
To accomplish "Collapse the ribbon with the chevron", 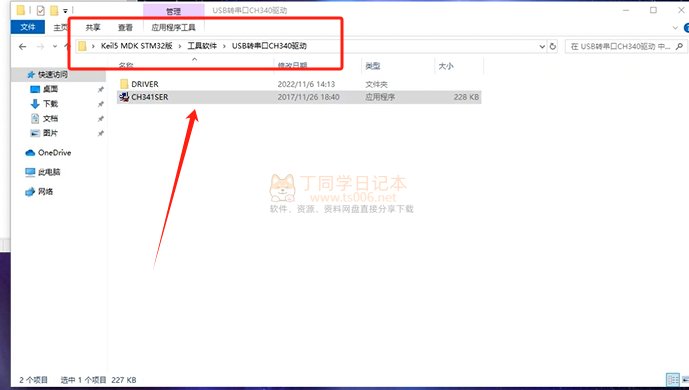I will click(x=675, y=28).
